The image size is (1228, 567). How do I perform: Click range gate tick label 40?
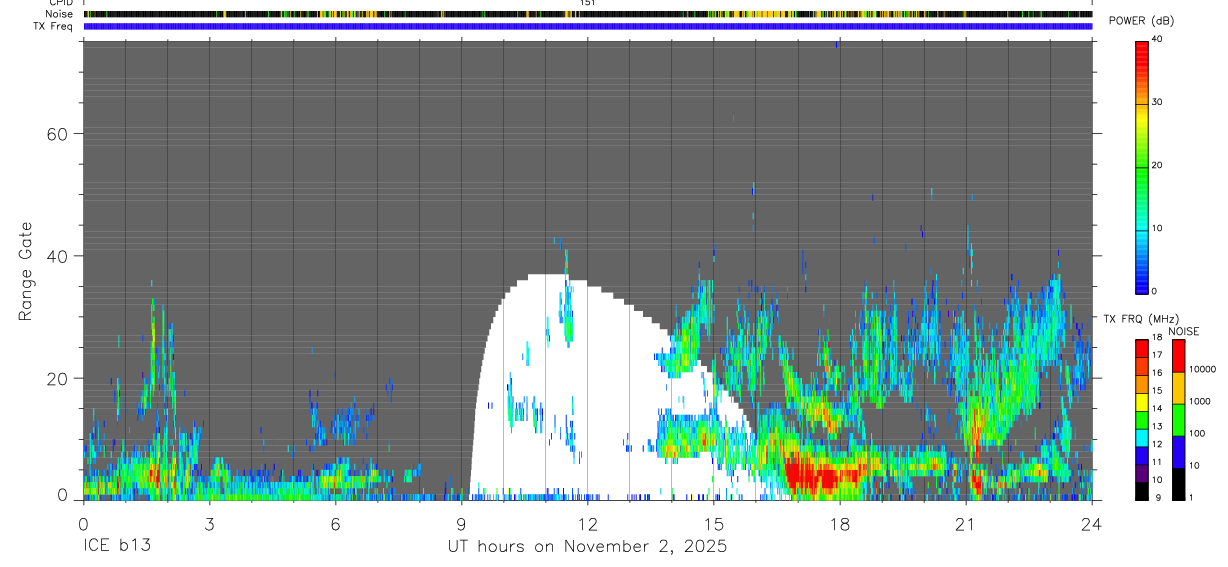pyautogui.click(x=58, y=256)
